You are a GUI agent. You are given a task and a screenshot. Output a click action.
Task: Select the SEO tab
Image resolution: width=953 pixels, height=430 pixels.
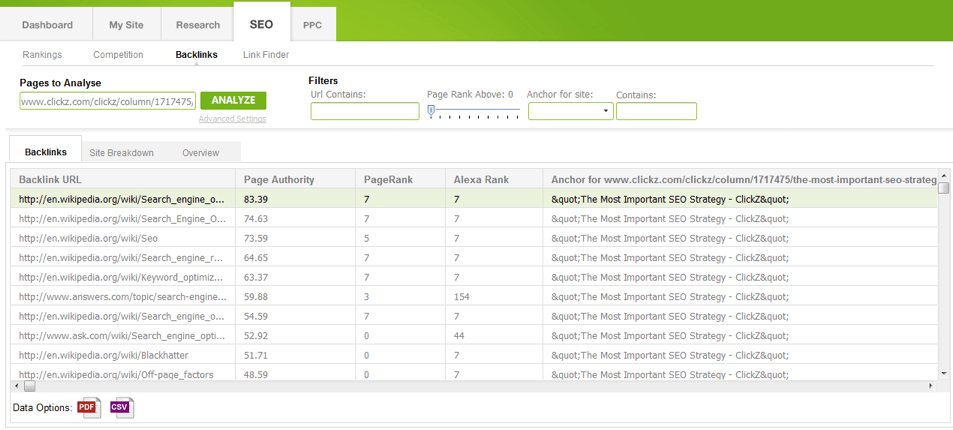261,25
